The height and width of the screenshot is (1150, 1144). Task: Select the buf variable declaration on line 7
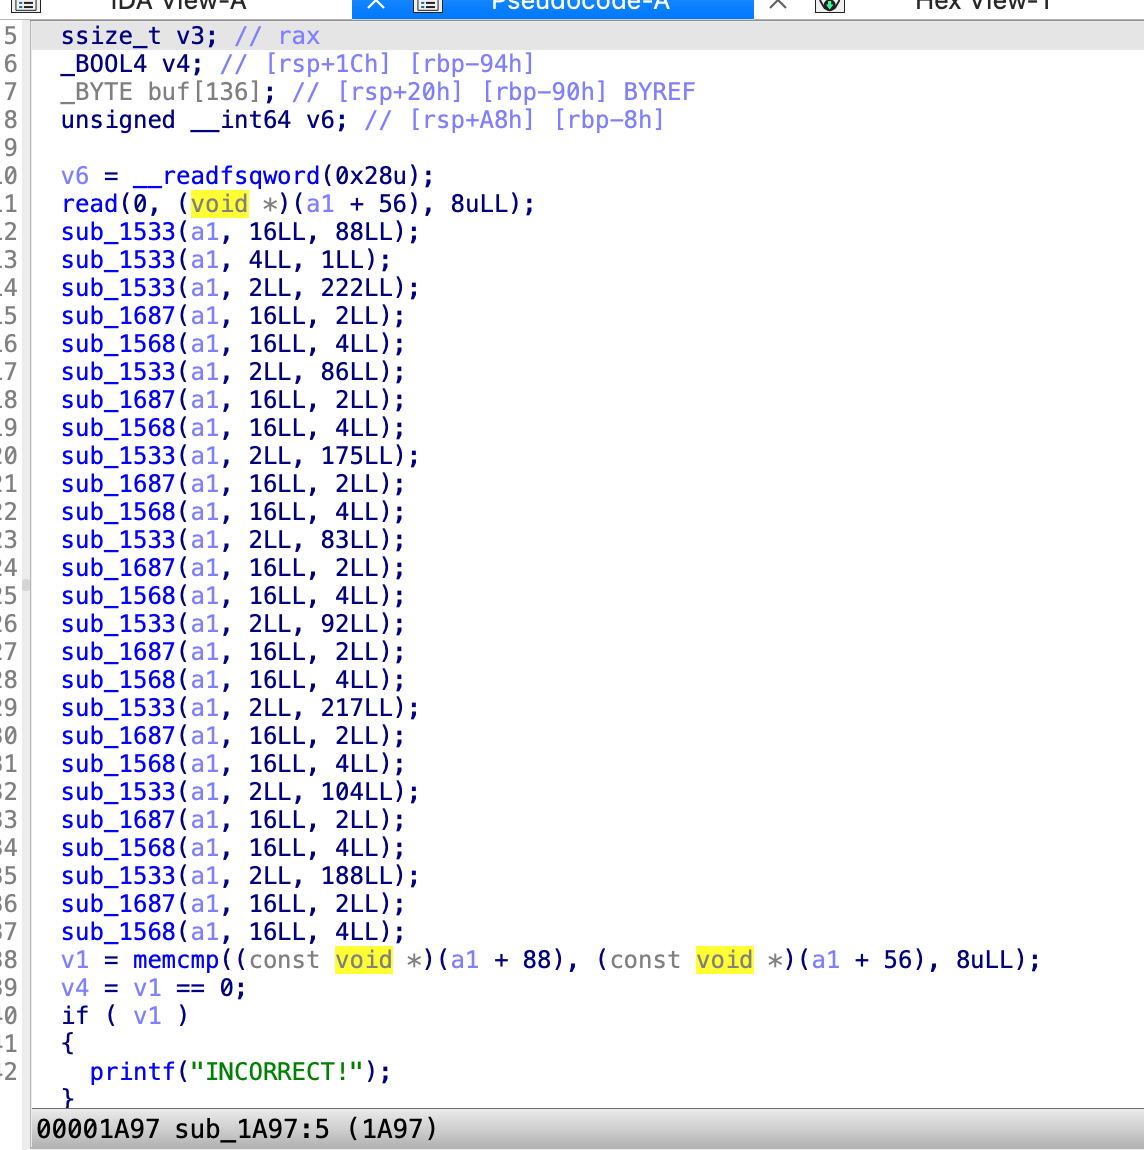click(165, 91)
